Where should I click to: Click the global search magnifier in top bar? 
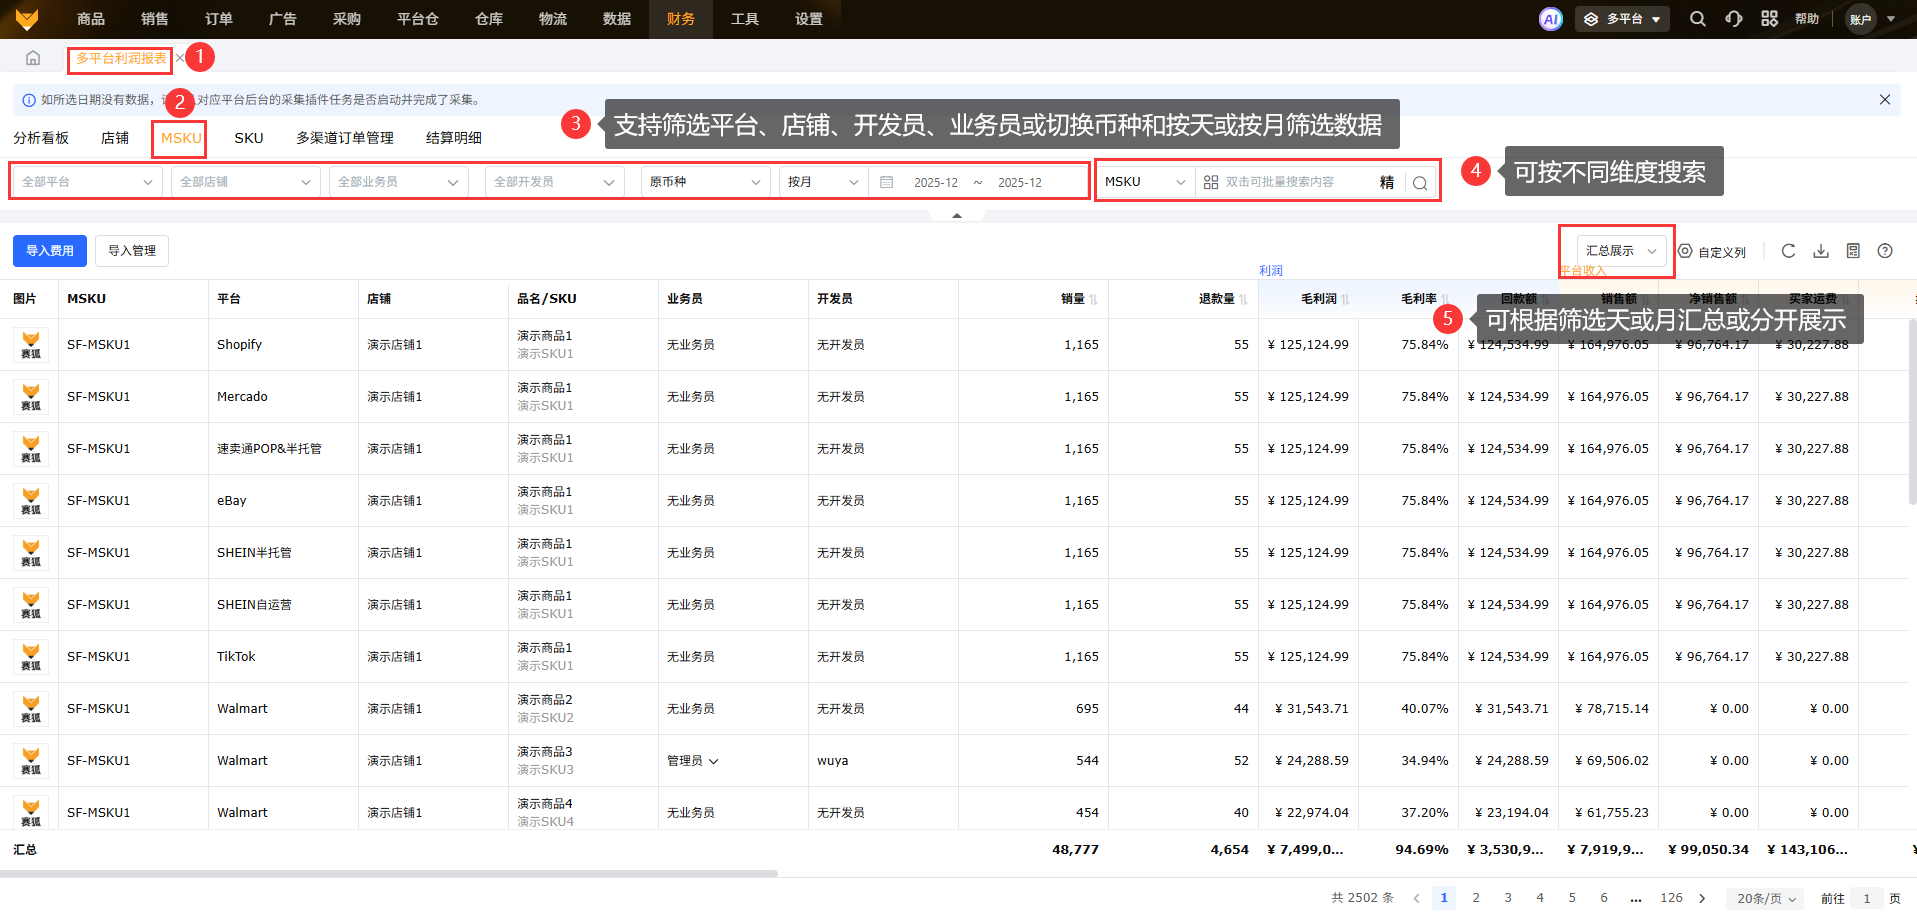coord(1697,19)
